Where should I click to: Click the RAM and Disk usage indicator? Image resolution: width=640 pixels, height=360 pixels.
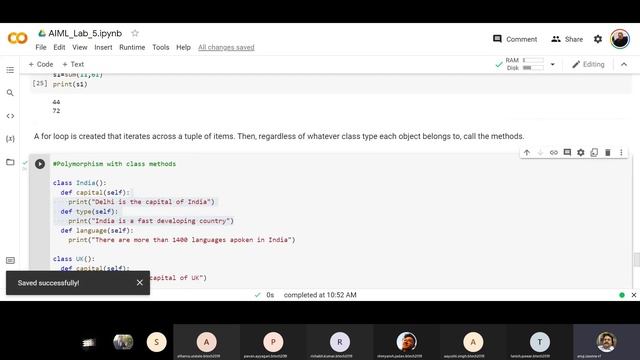click(524, 64)
